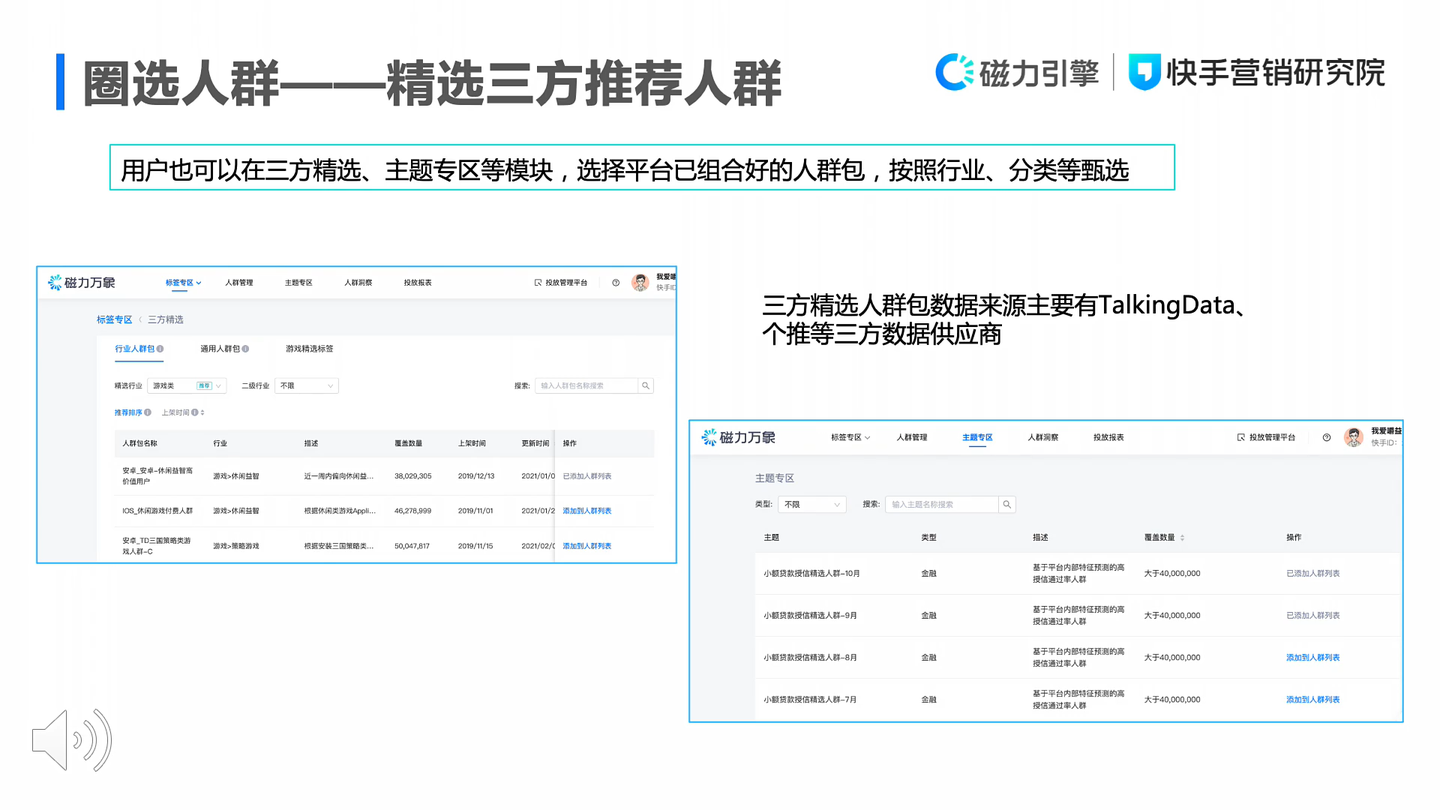
Task: Click 磁力引擎 logo in slide header
Action: [1018, 72]
